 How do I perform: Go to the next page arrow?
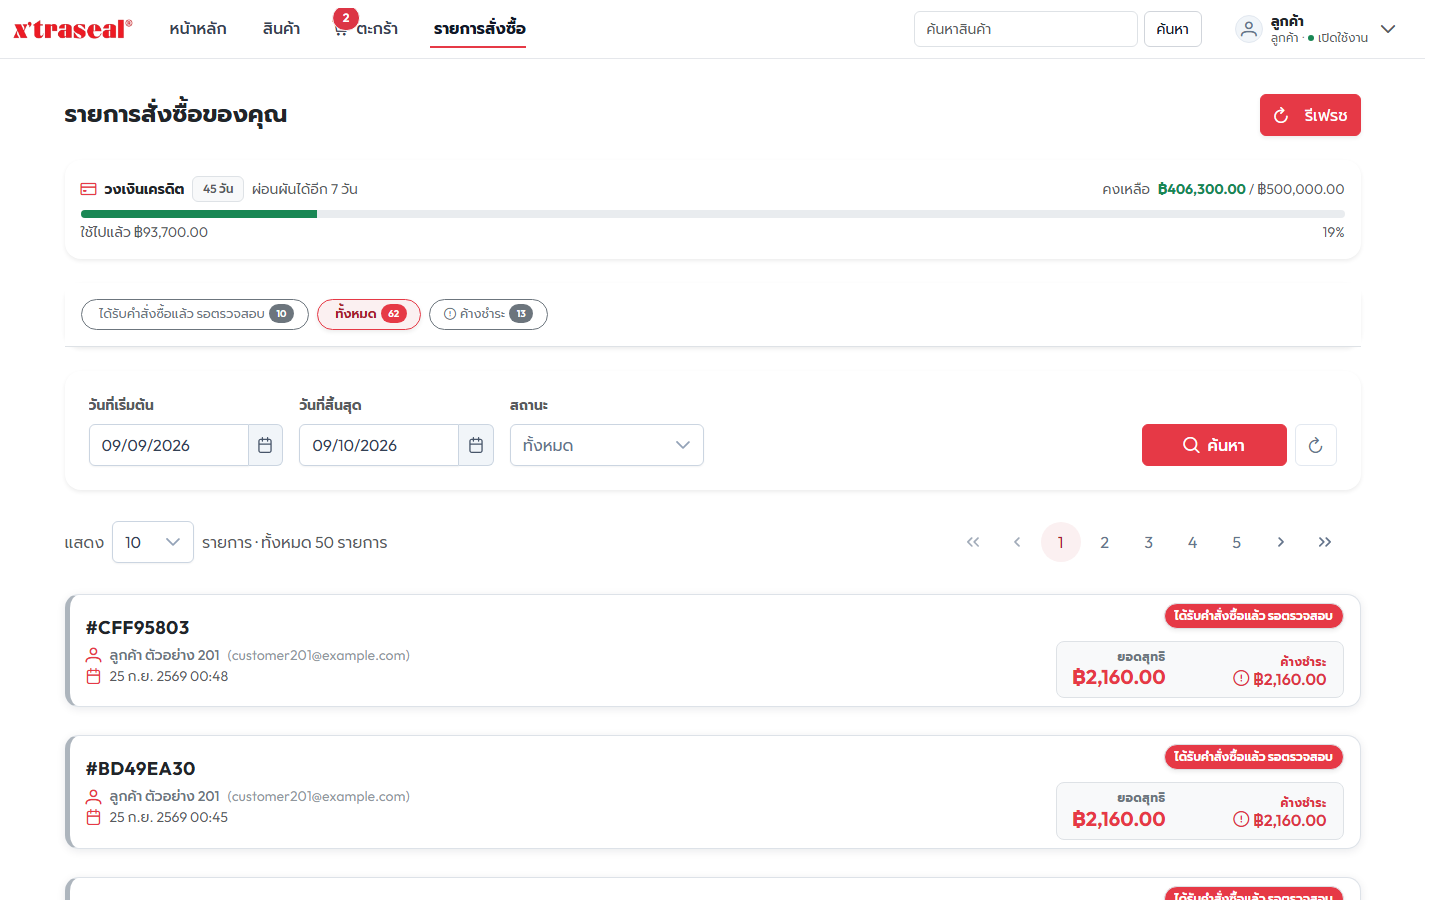[1281, 542]
